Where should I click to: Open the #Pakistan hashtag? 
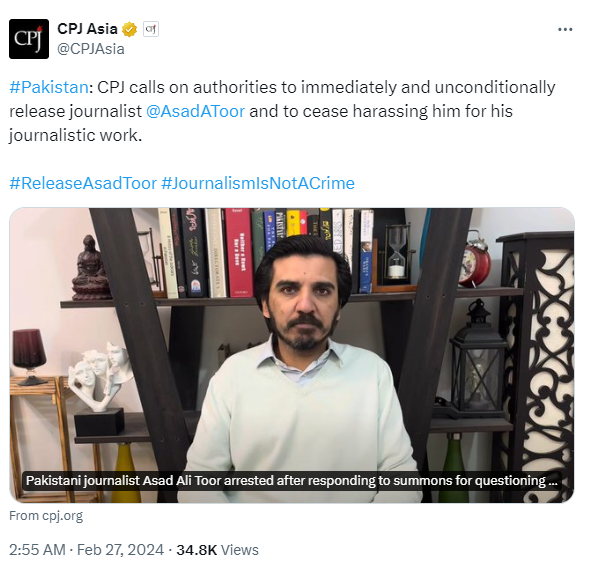pyautogui.click(x=49, y=87)
